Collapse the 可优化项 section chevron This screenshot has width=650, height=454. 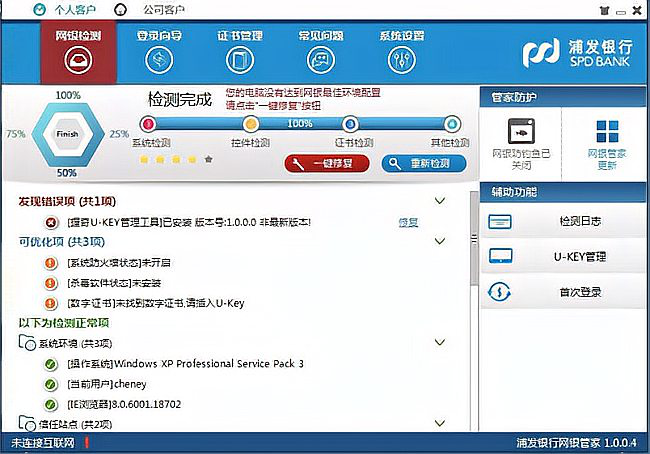[440, 241]
